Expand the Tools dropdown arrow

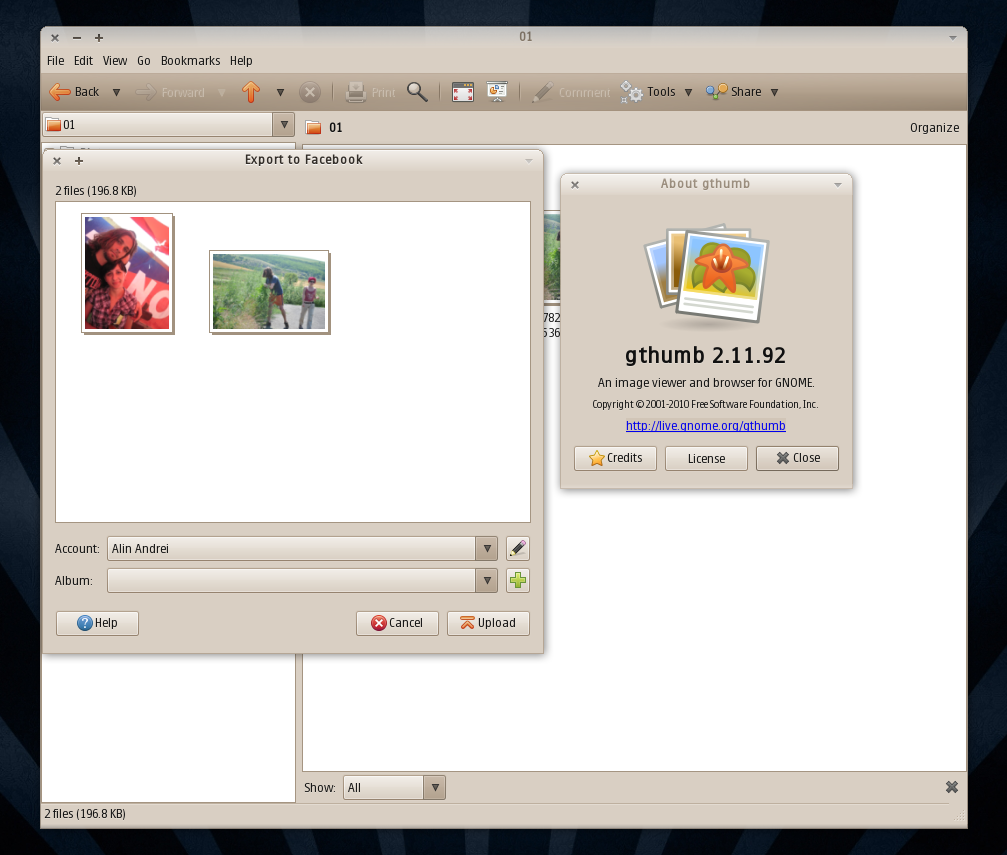tap(688, 93)
